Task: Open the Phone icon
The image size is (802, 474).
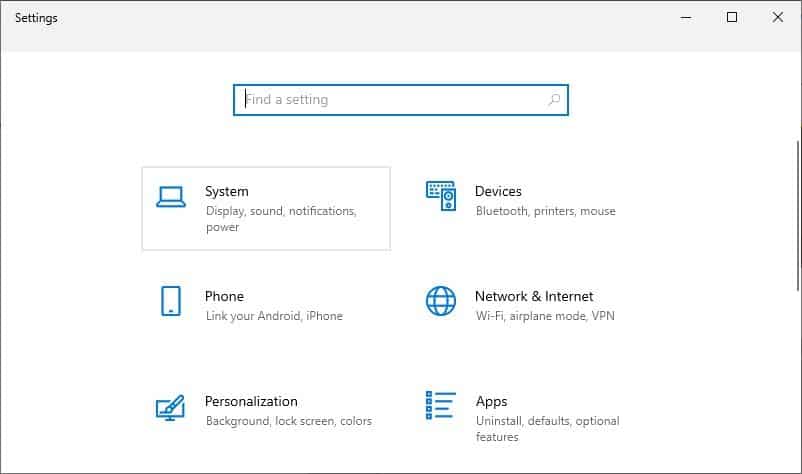Action: tap(171, 301)
